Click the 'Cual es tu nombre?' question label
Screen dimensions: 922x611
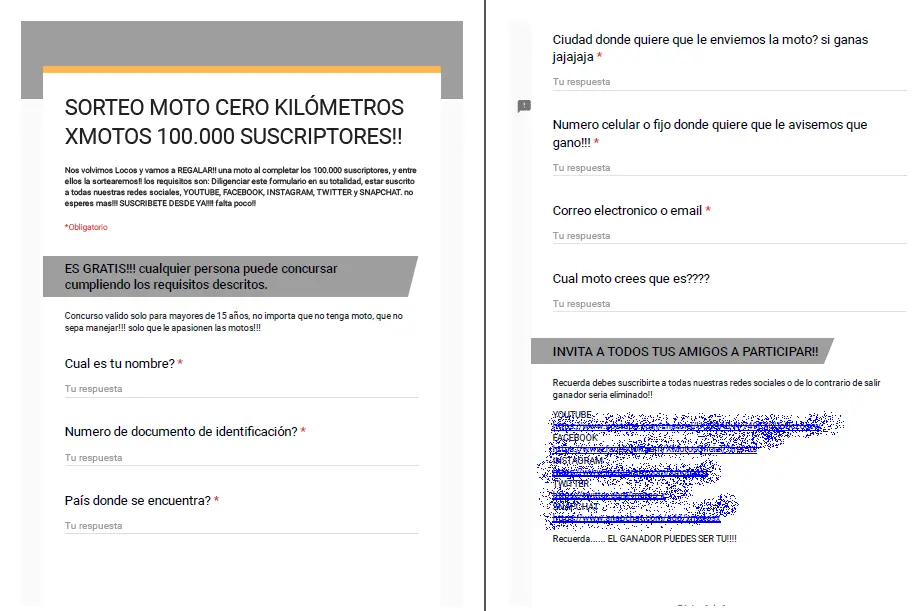coord(119,363)
